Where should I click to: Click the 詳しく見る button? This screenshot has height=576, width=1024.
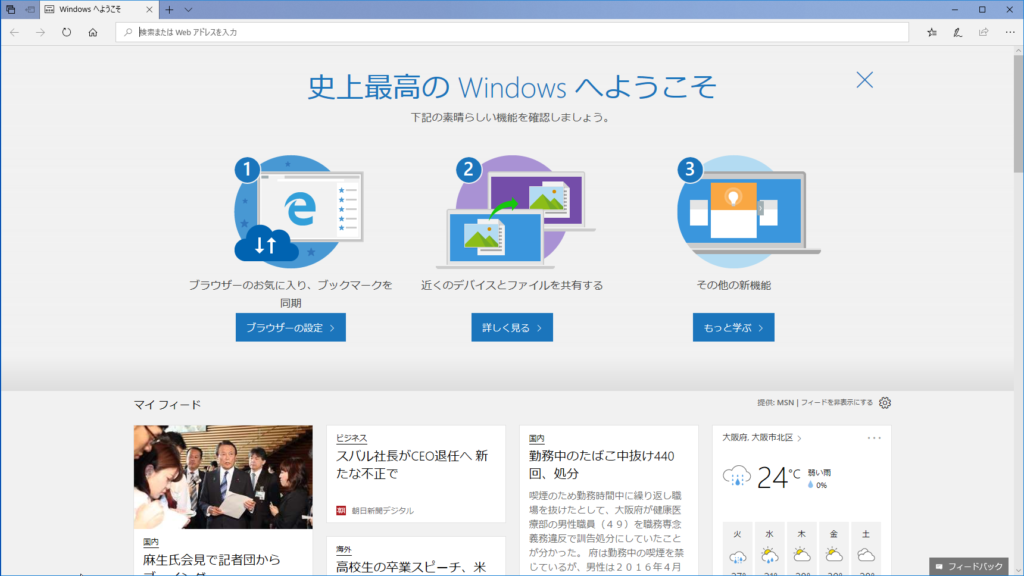[511, 327]
